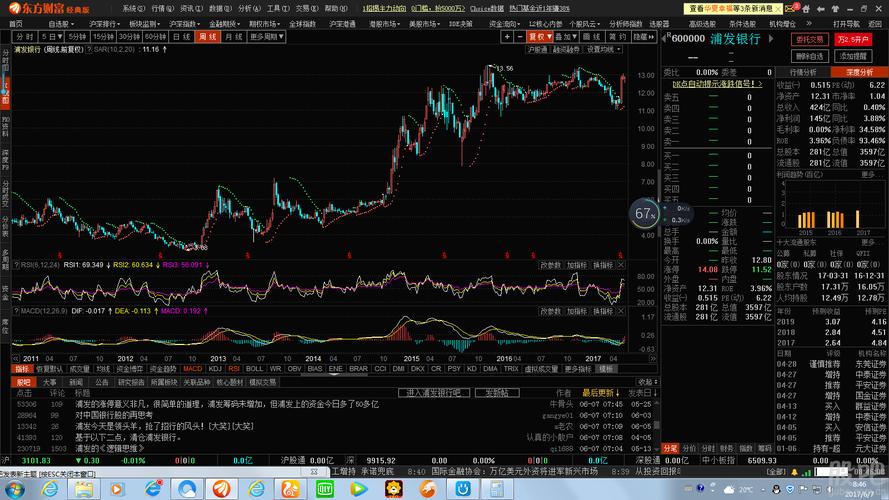Switch chart period to 5分钟
The width and height of the screenshot is (889, 500).
(x=77, y=37)
